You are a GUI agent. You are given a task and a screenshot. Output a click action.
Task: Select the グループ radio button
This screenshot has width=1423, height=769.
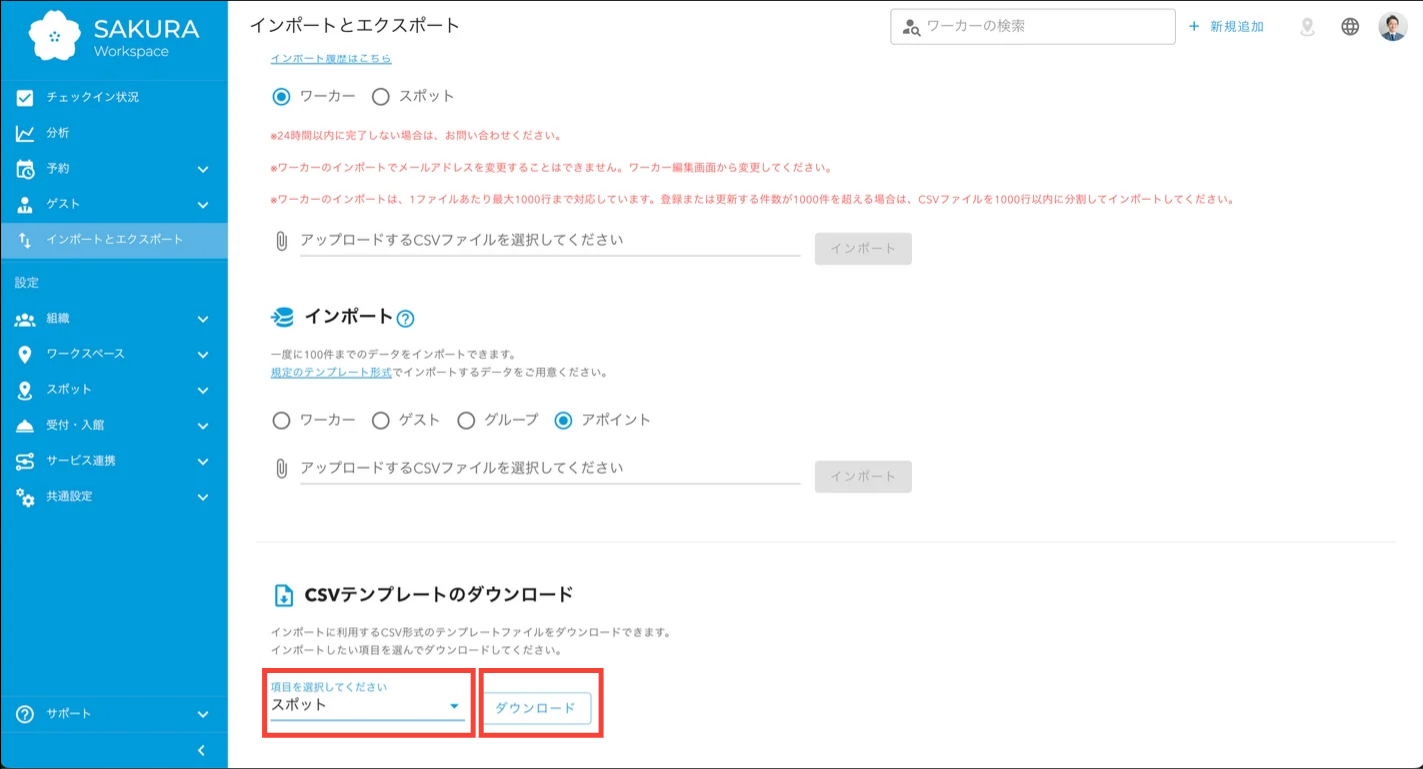[x=466, y=421]
